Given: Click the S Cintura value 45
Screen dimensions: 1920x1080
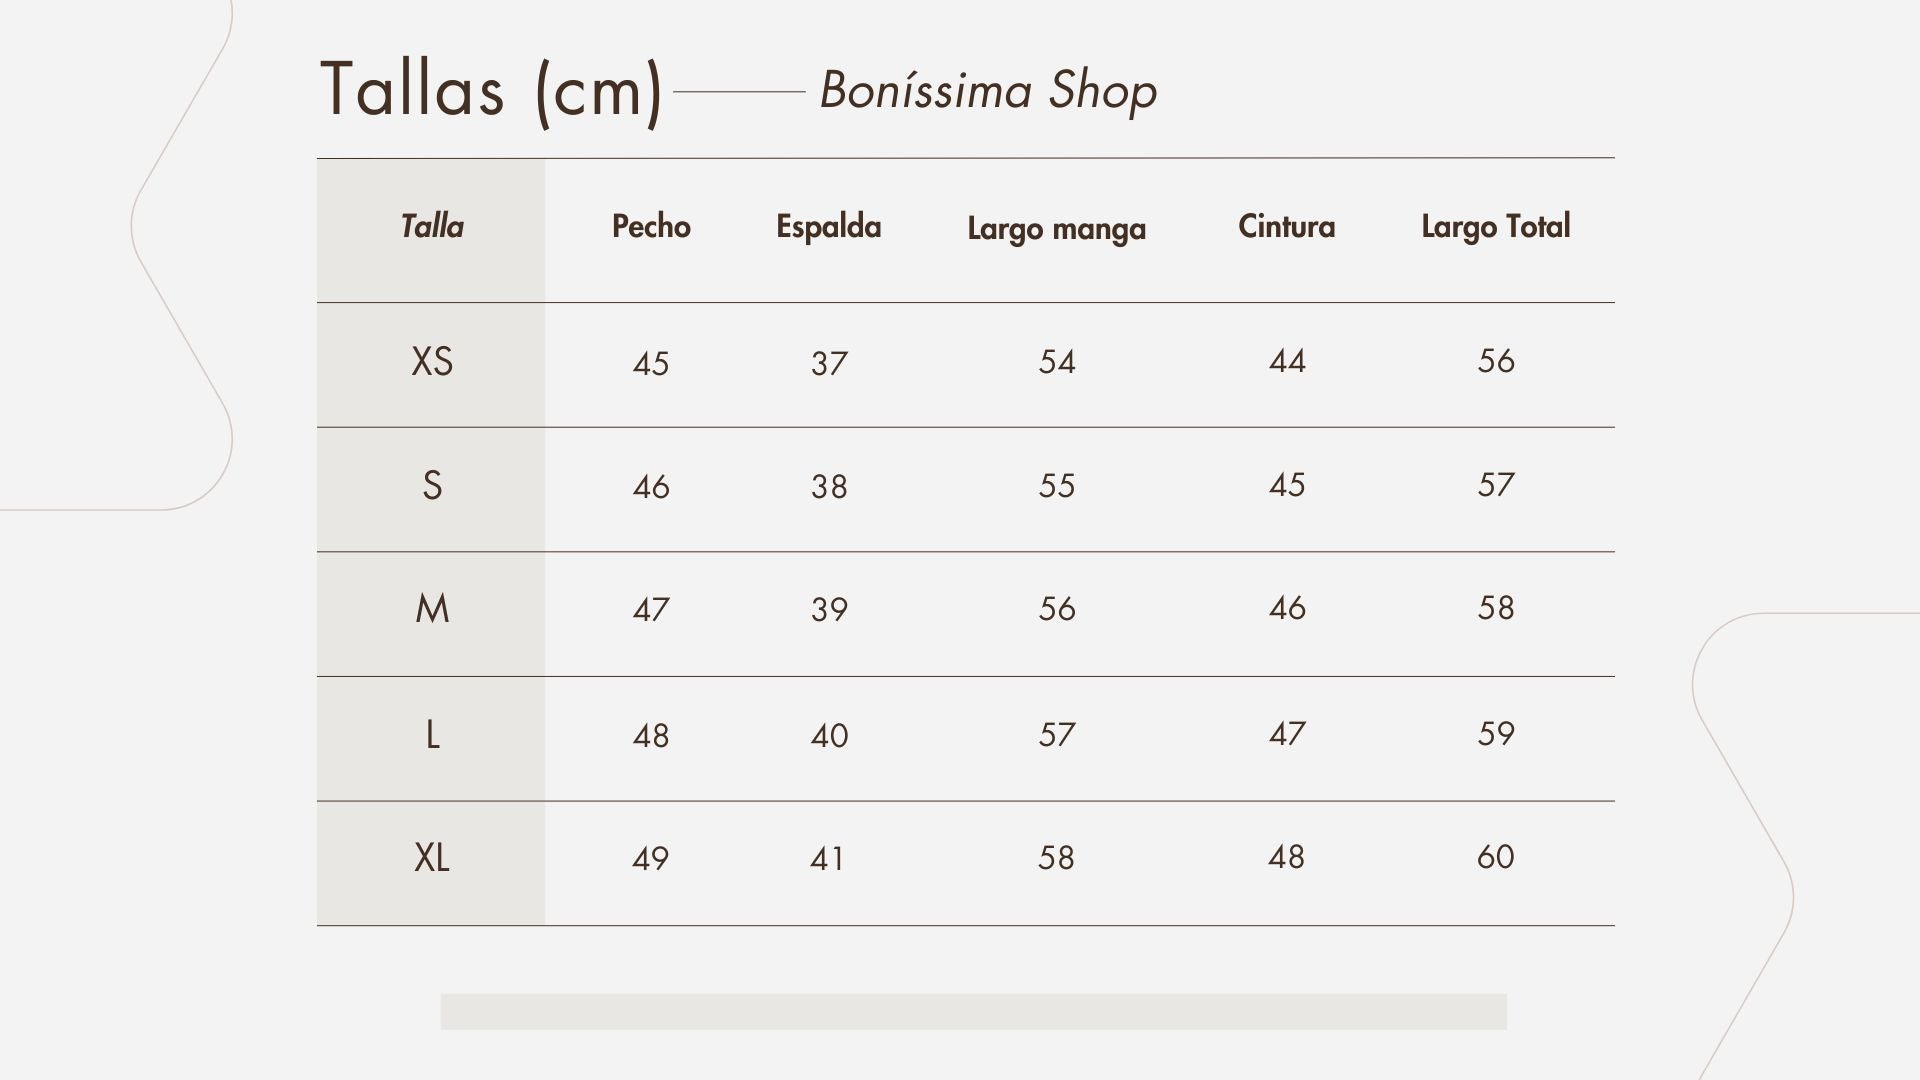Looking at the screenshot, I should pyautogui.click(x=1287, y=485).
